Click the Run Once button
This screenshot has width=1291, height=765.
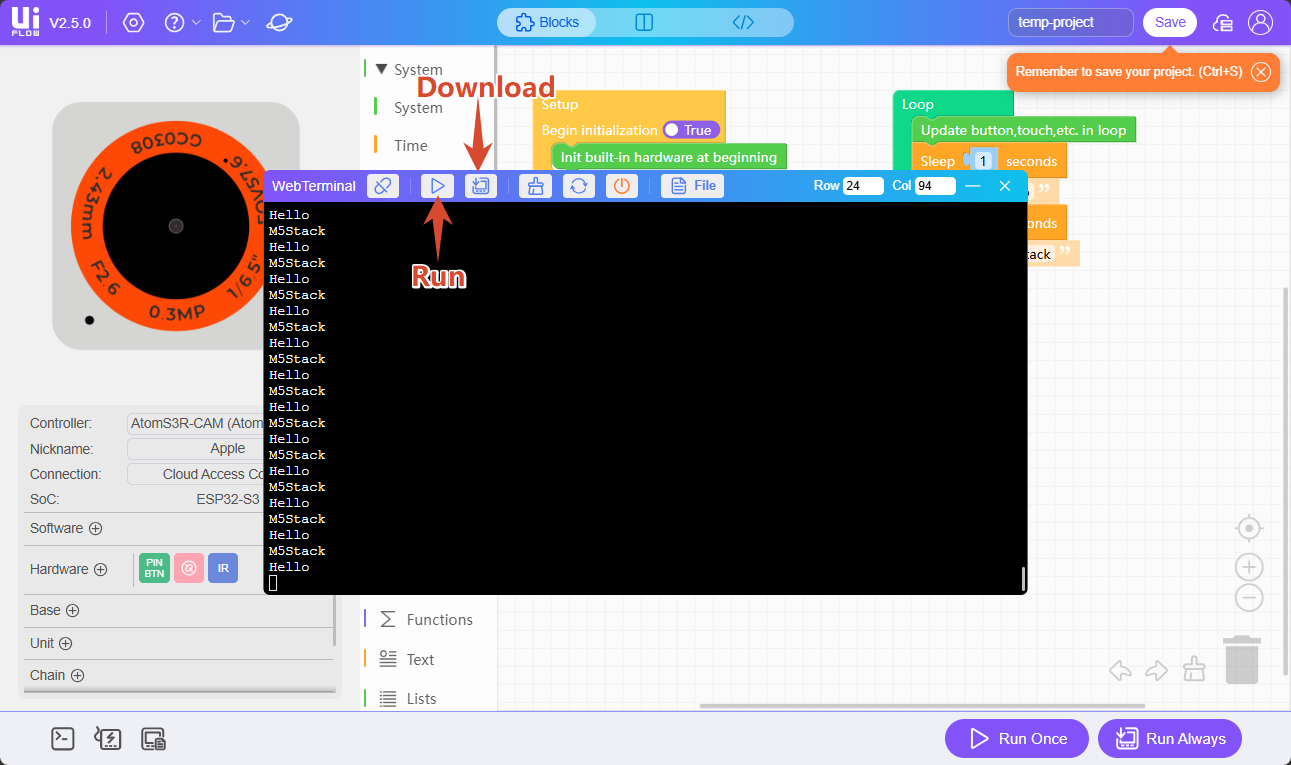(1018, 739)
